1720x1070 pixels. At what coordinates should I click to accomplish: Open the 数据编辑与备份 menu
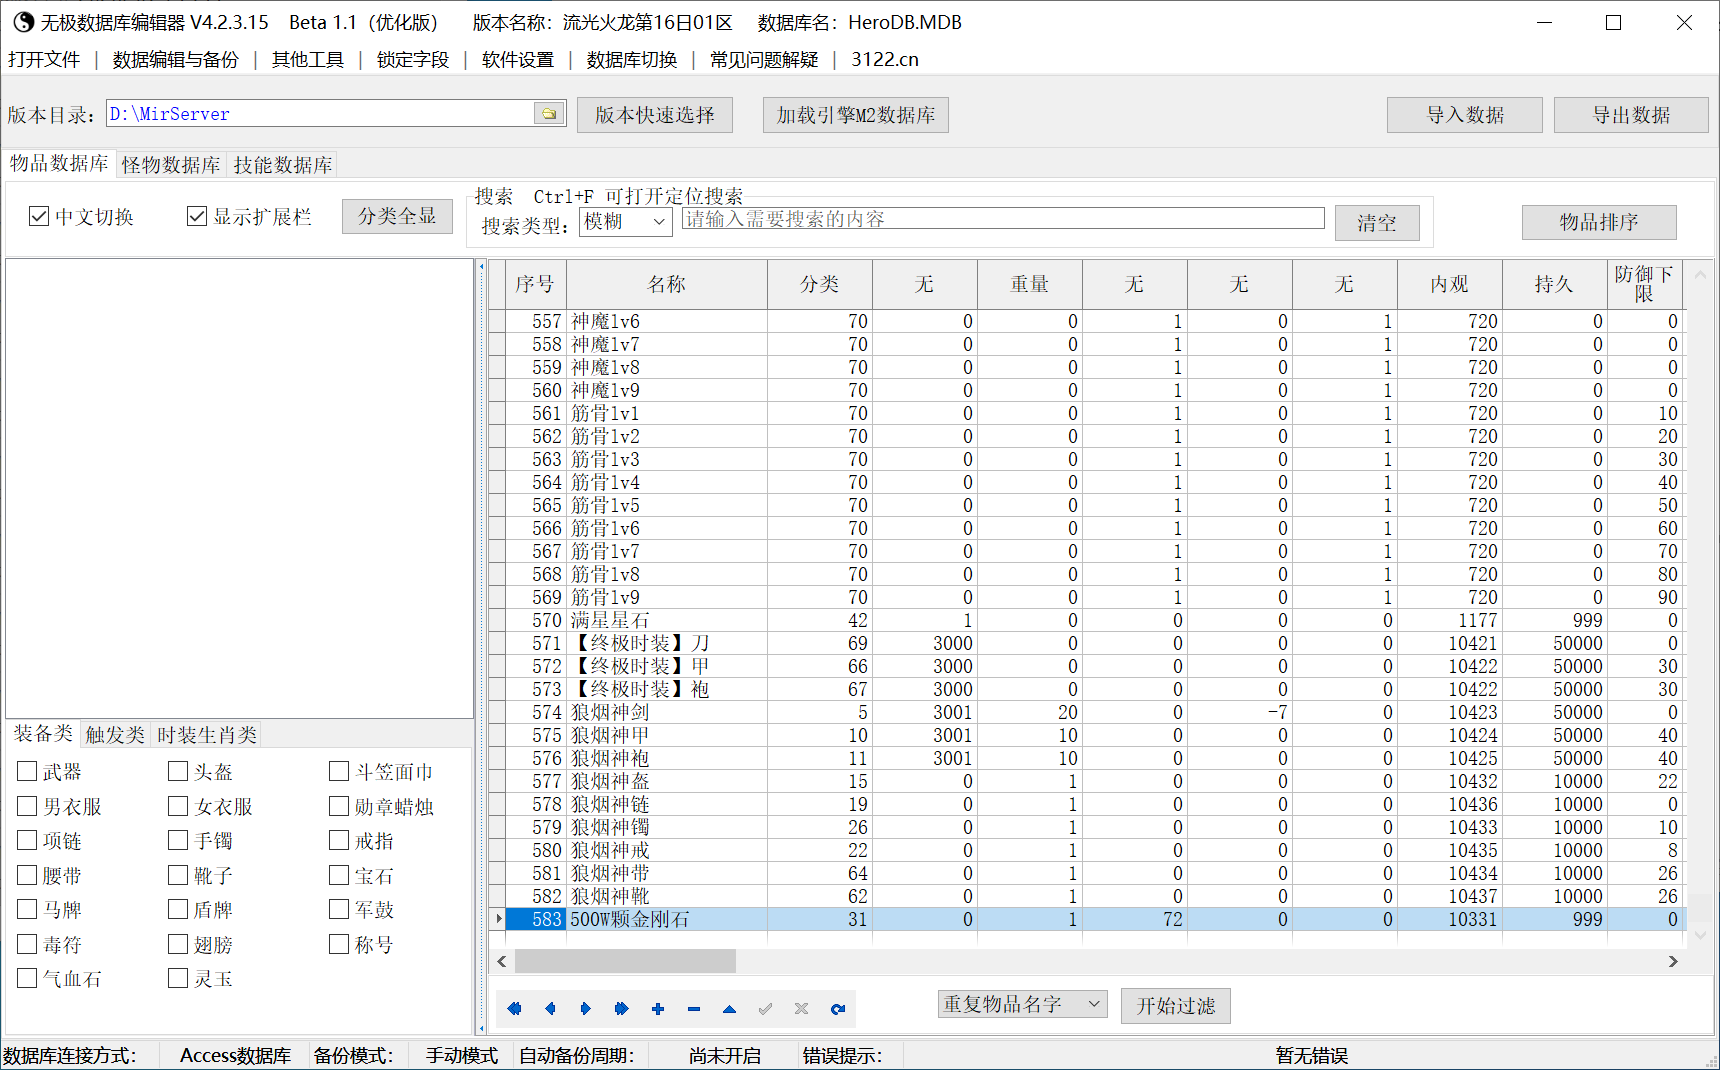[x=176, y=59]
